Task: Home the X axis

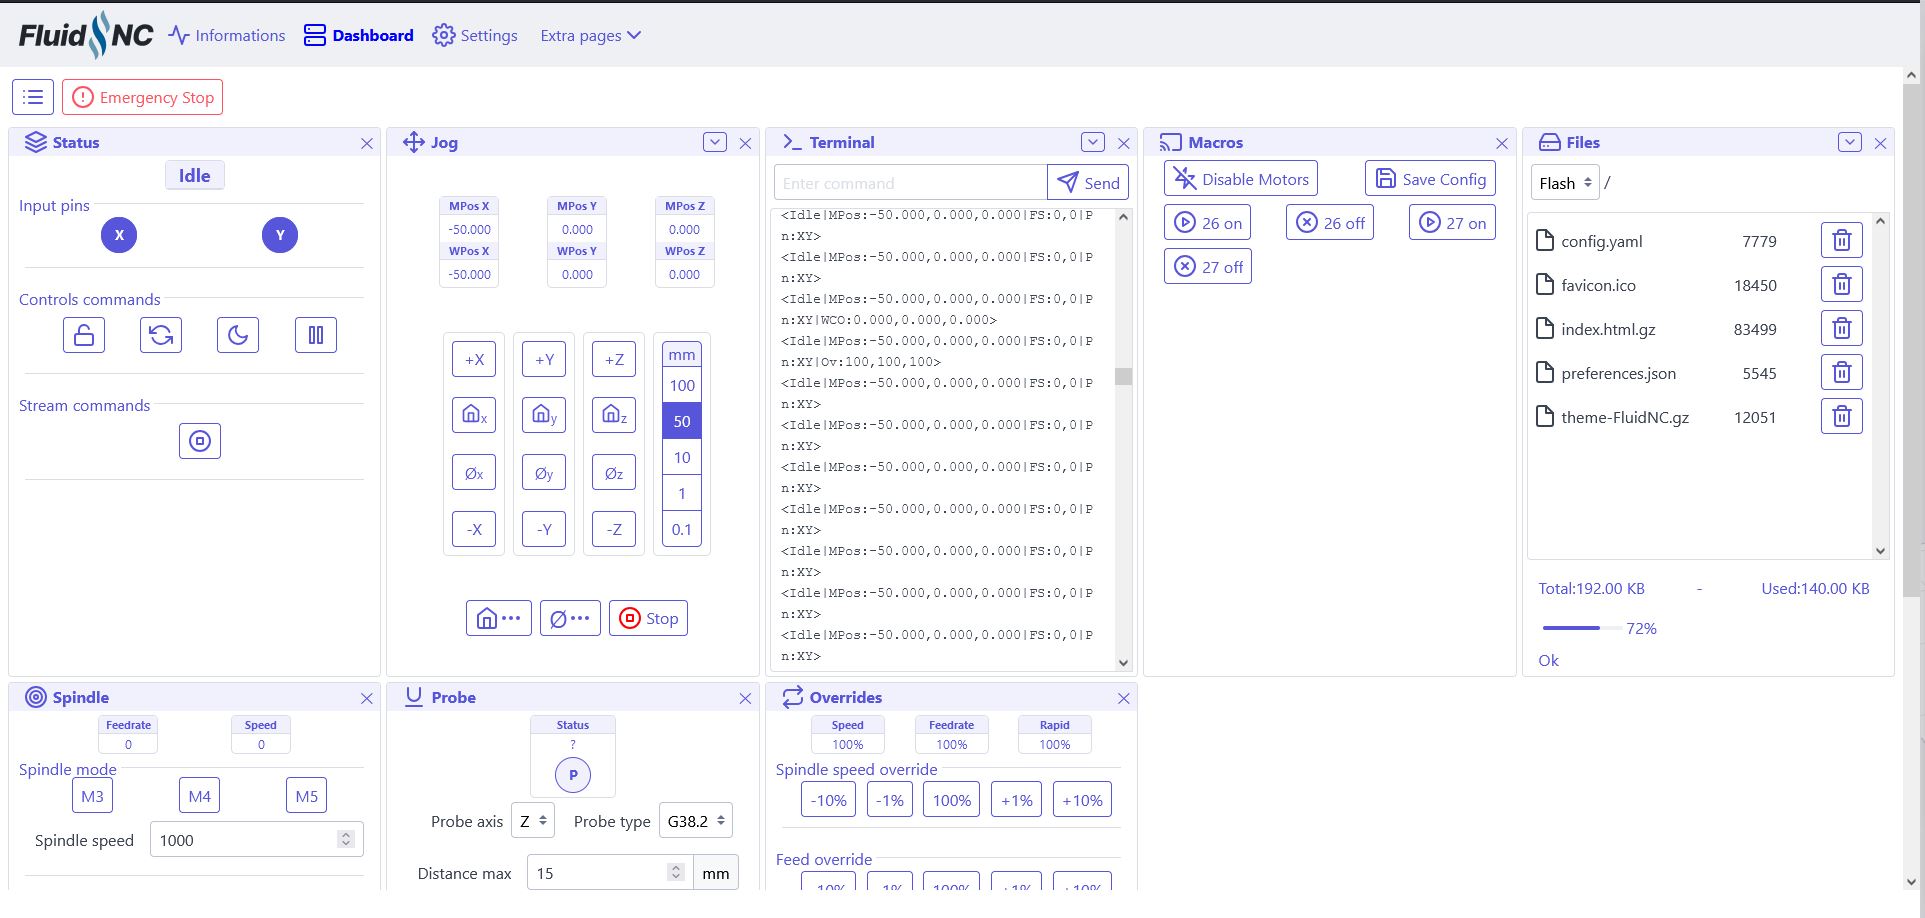Action: coord(474,414)
